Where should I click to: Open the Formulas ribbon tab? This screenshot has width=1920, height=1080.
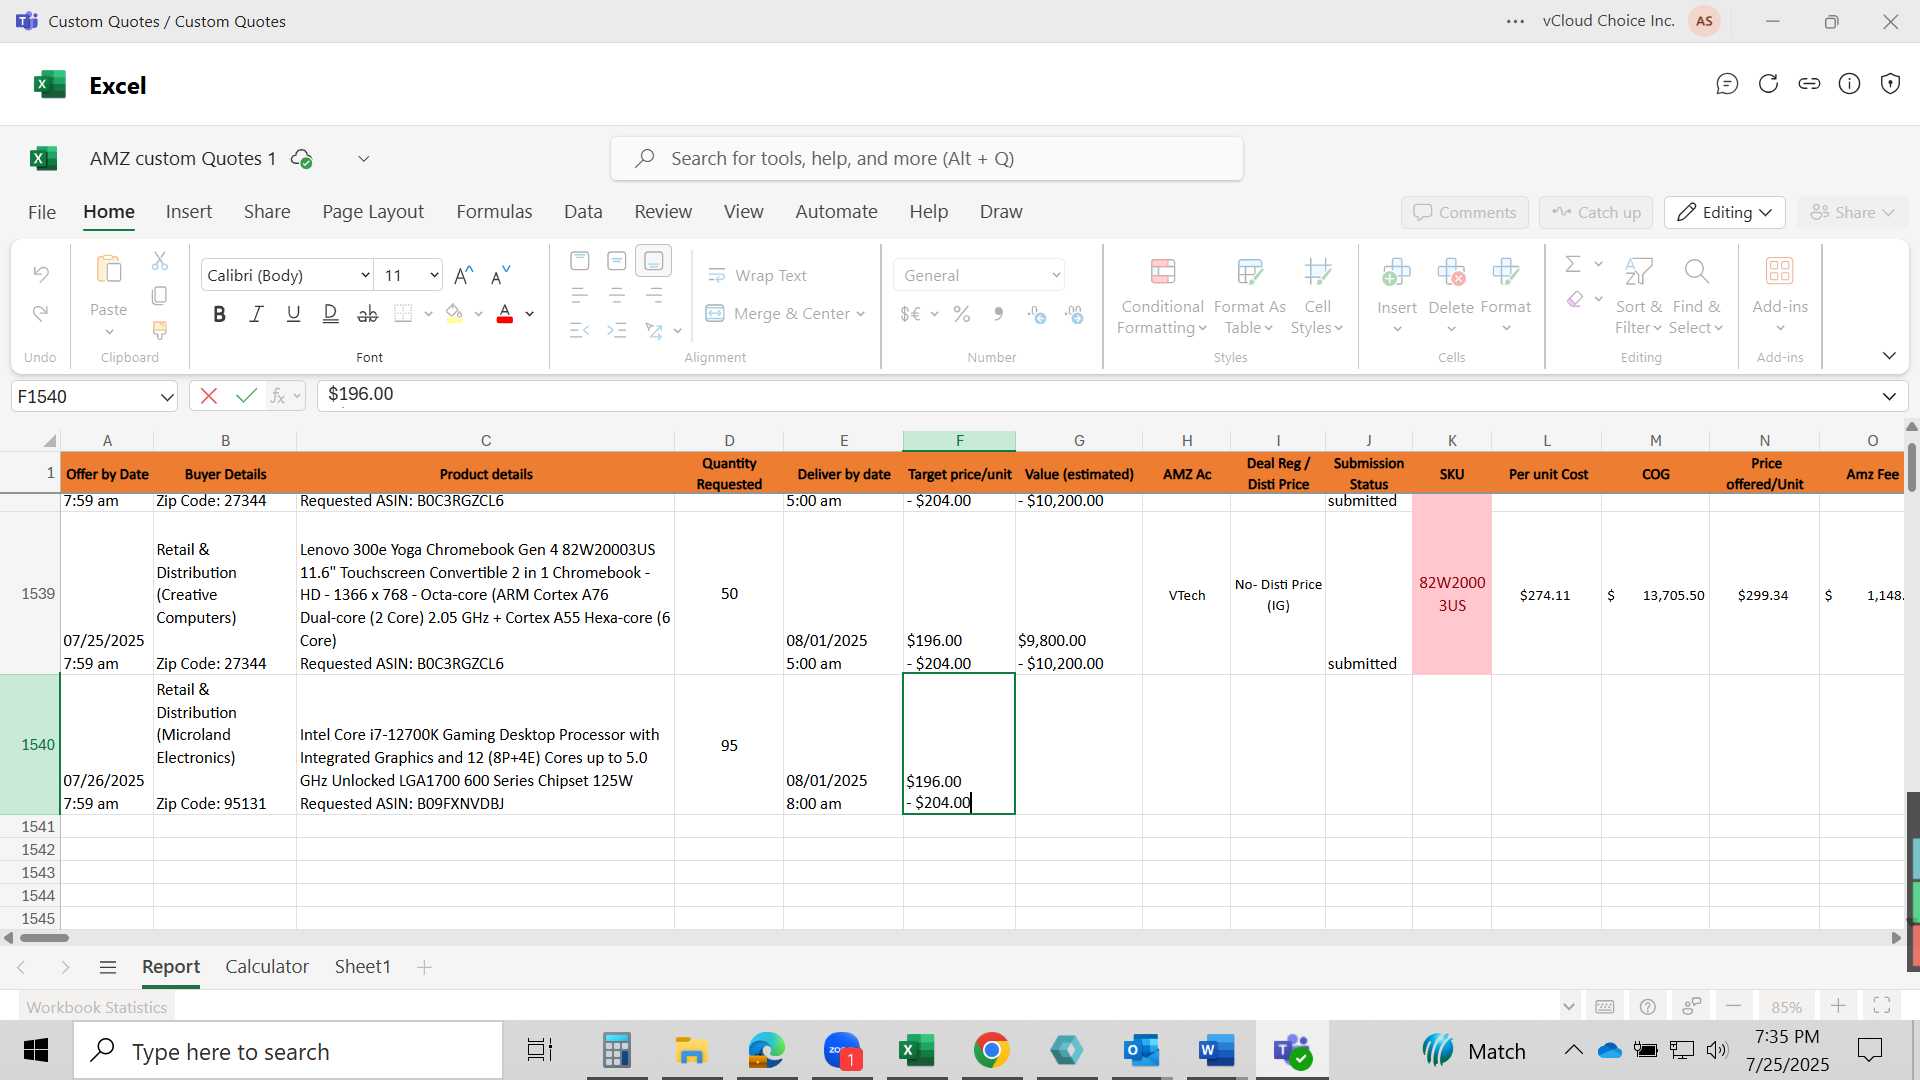(494, 212)
